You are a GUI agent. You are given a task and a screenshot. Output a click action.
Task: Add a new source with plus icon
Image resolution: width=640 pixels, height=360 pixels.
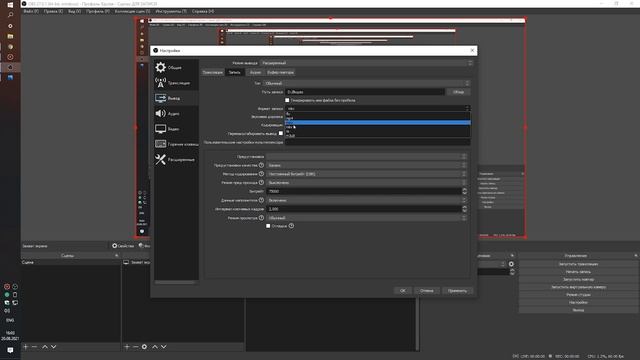point(127,347)
